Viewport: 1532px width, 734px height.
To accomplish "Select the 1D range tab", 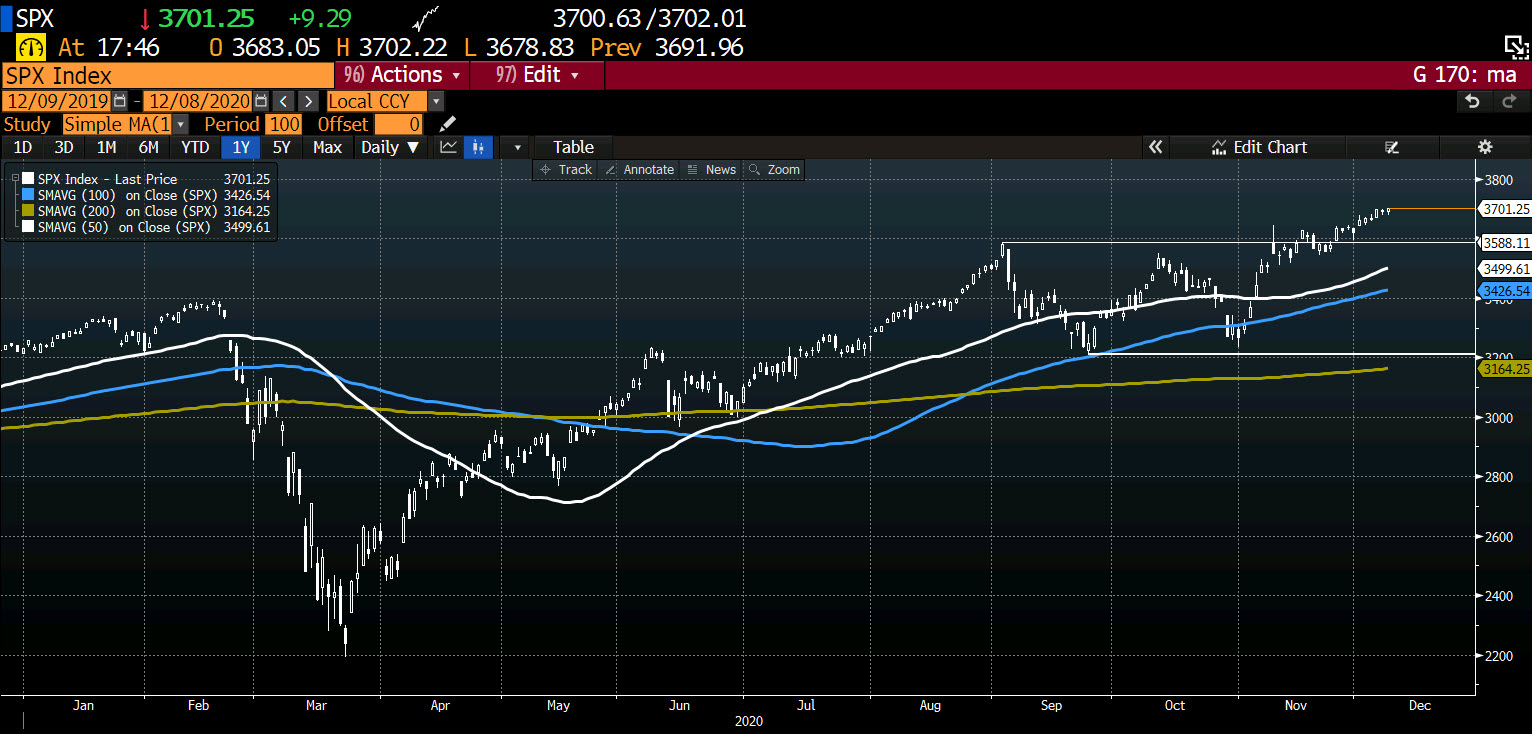I will (22, 147).
